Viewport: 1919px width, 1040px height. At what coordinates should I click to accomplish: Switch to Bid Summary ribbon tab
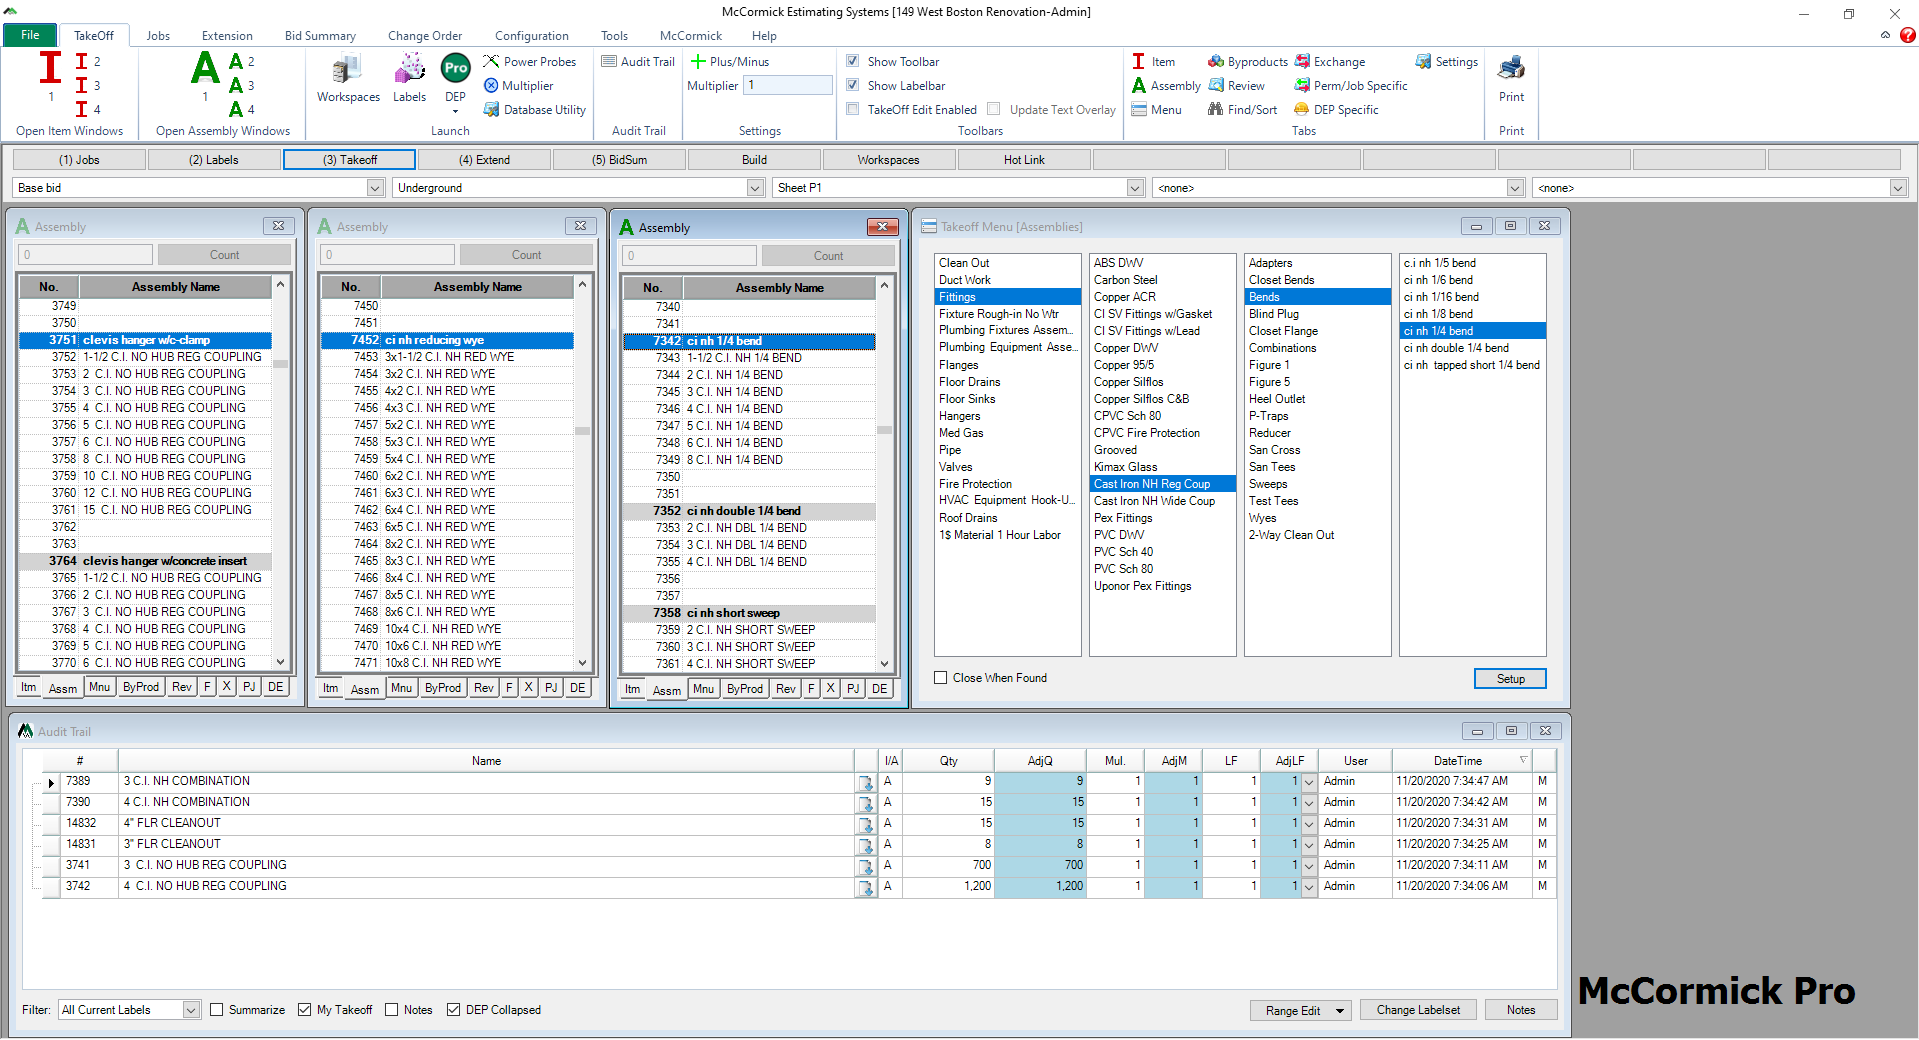320,35
